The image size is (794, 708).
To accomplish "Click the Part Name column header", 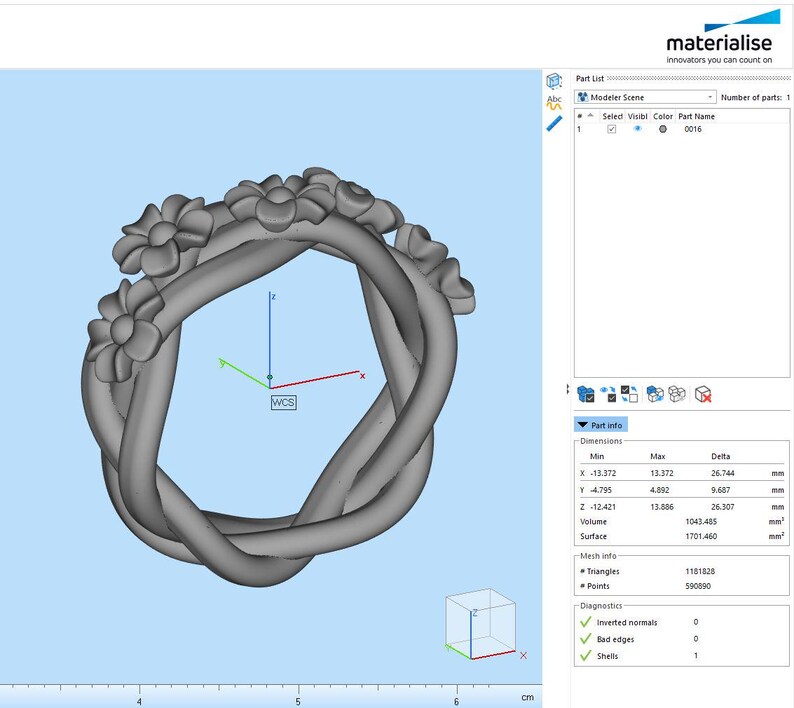I will 696,116.
